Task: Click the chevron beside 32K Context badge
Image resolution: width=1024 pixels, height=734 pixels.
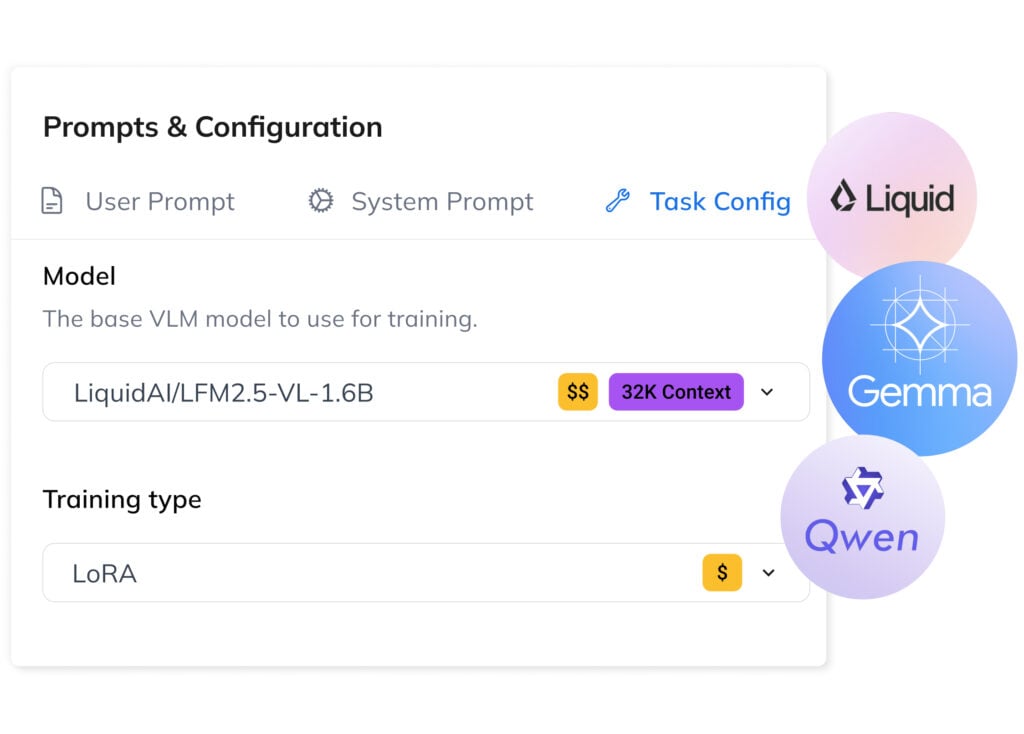Action: point(768,392)
